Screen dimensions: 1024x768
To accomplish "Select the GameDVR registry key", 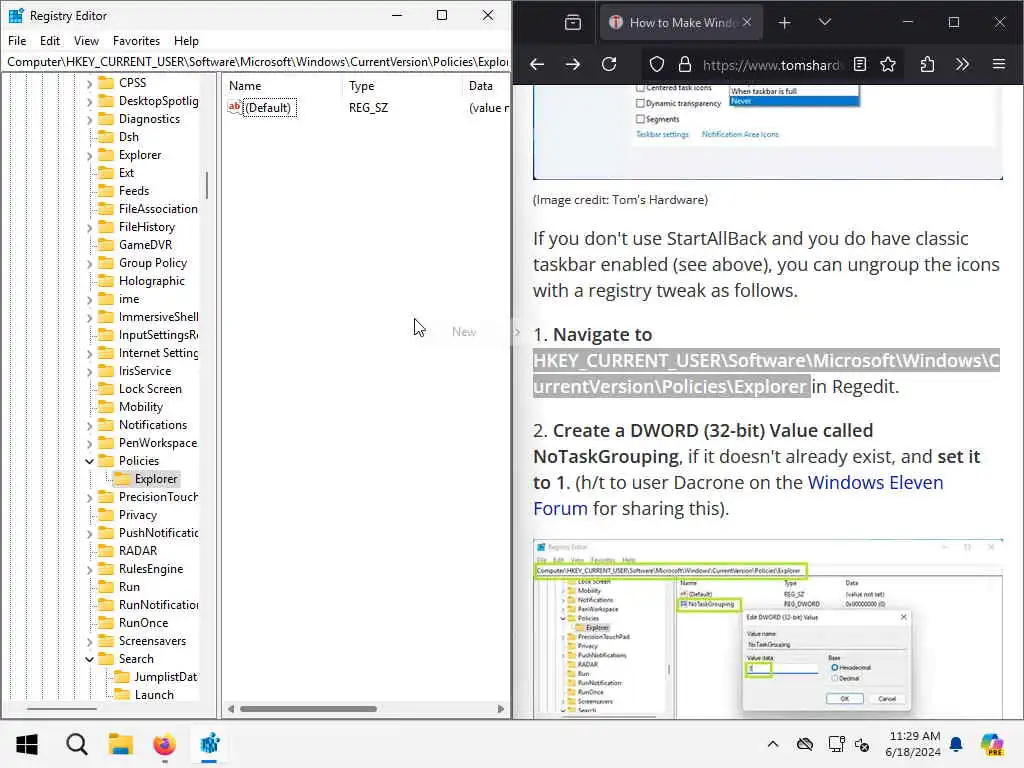I will click(145, 245).
